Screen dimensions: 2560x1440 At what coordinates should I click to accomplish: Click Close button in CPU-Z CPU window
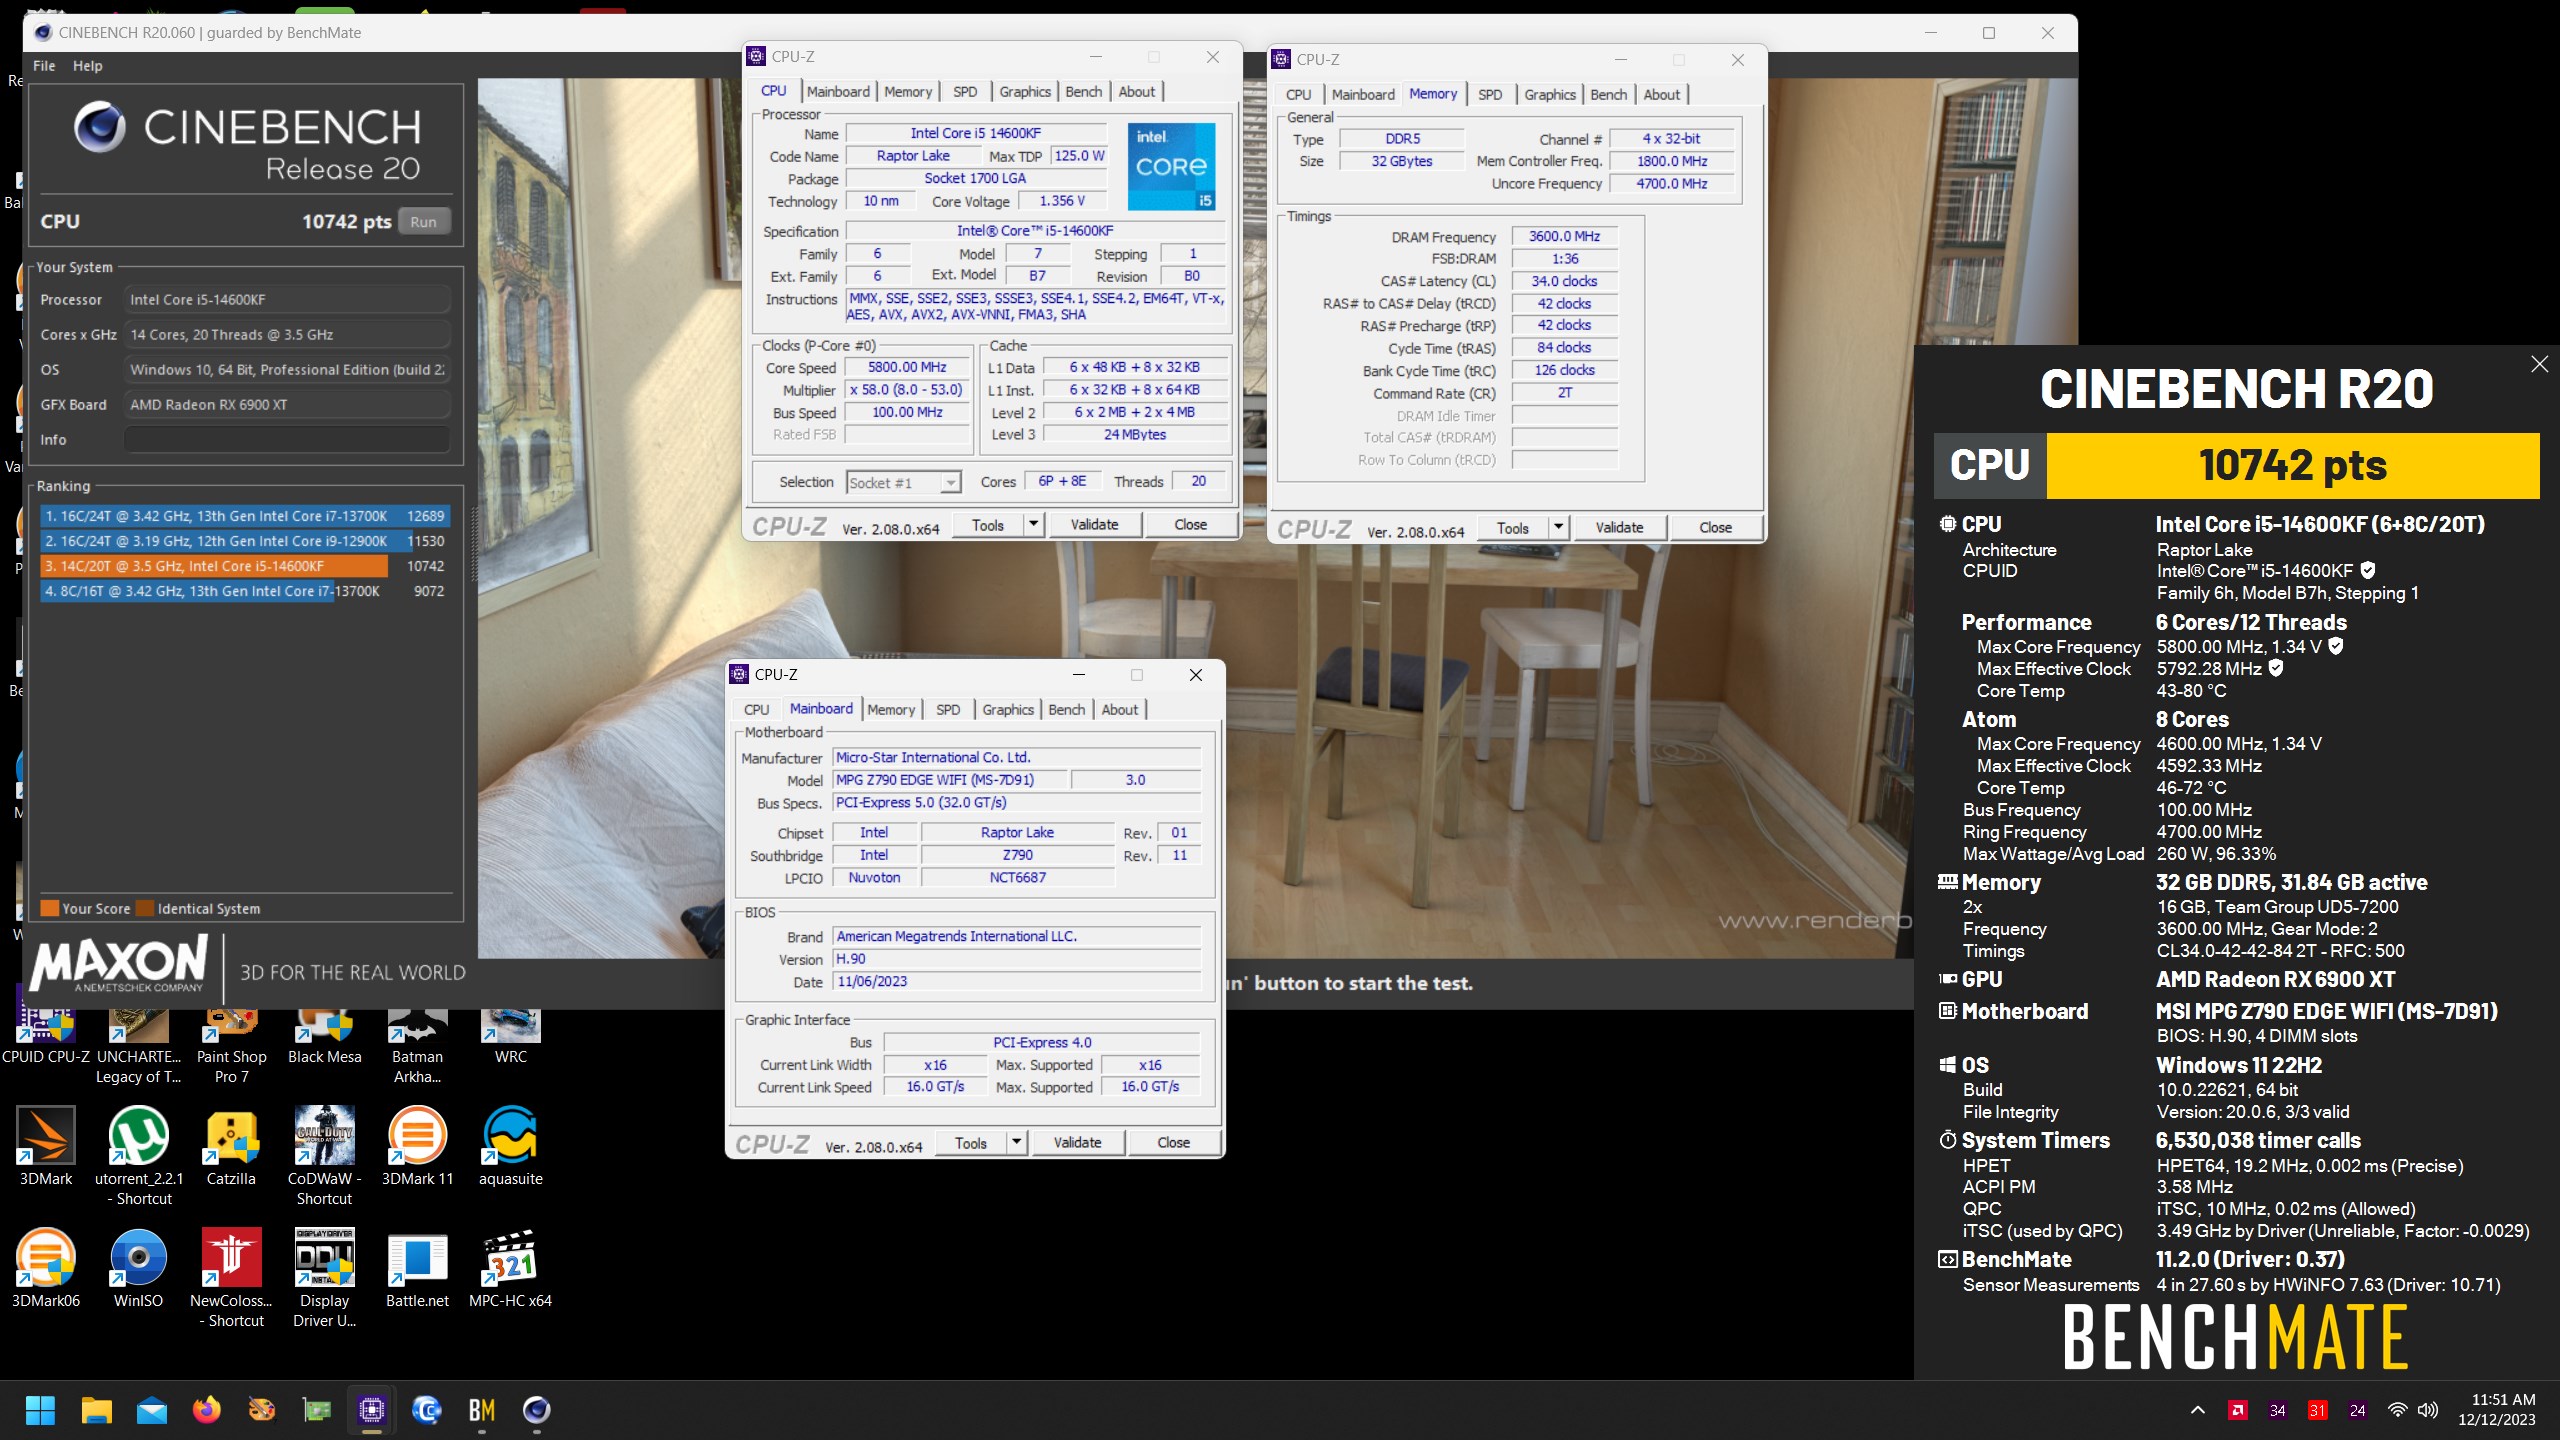(1190, 524)
